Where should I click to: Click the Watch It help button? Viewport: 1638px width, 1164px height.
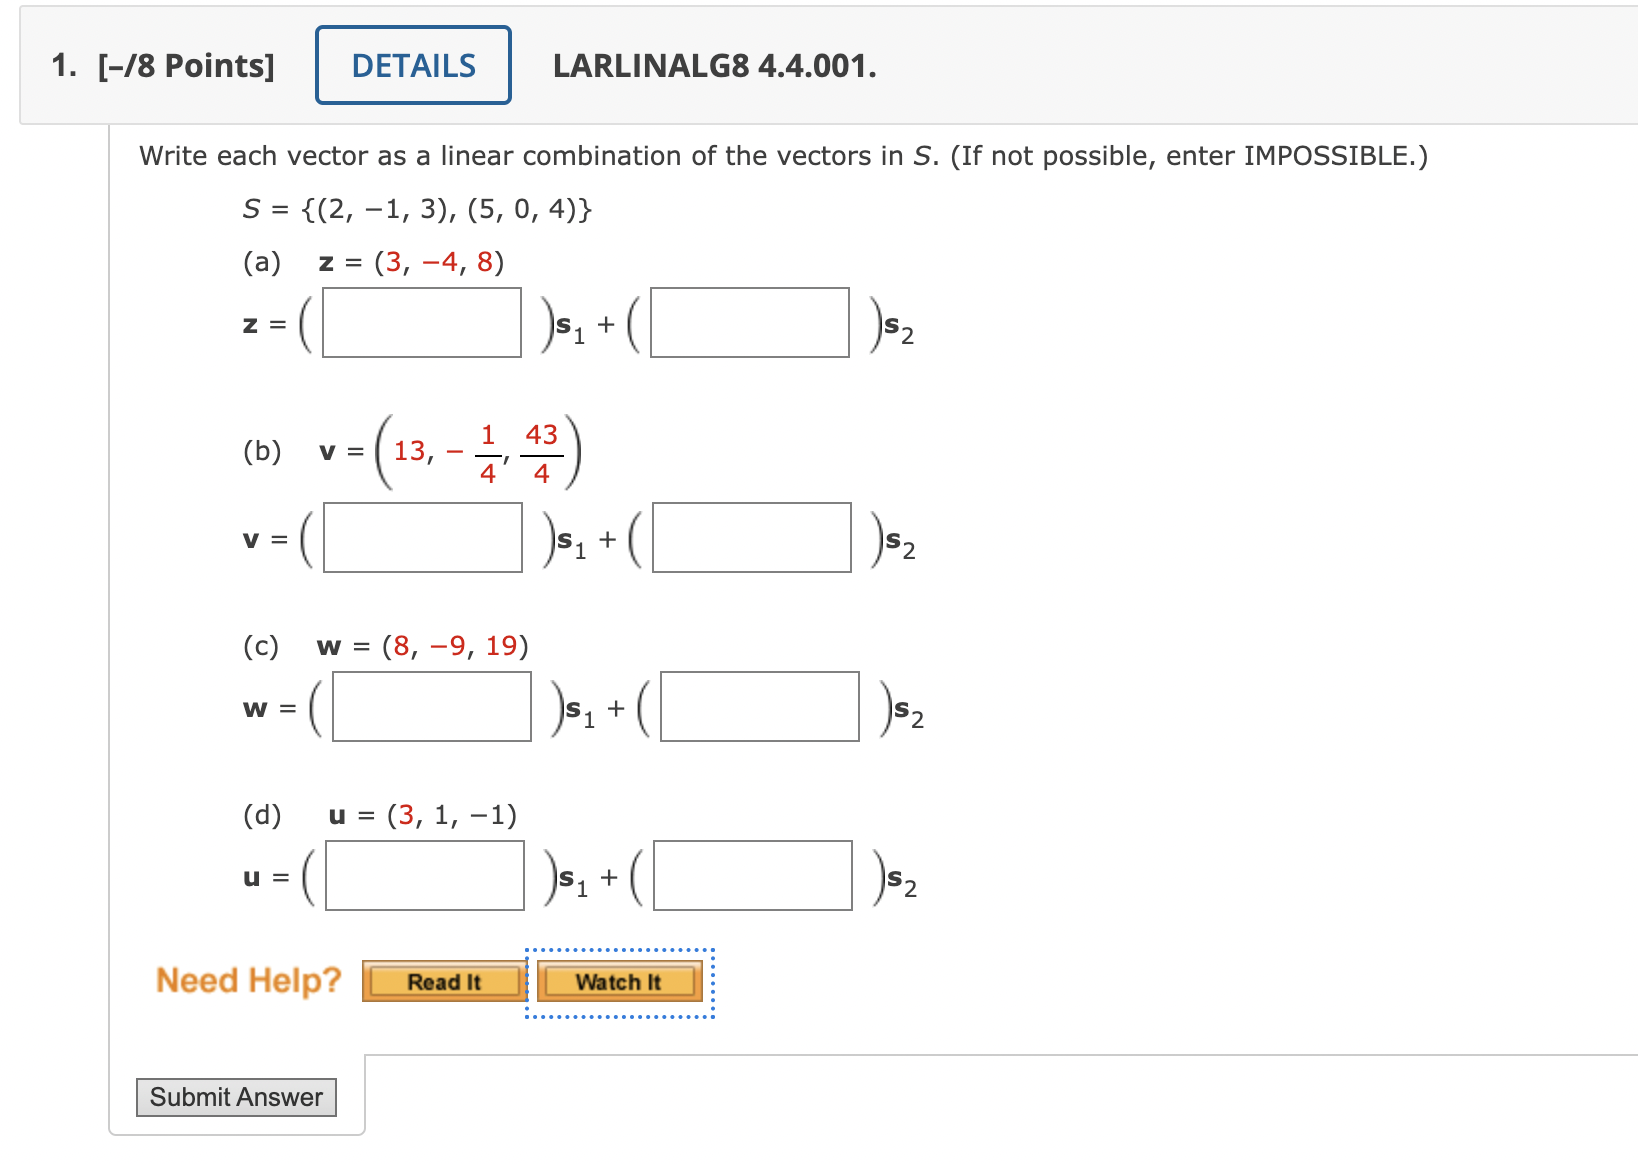[620, 982]
